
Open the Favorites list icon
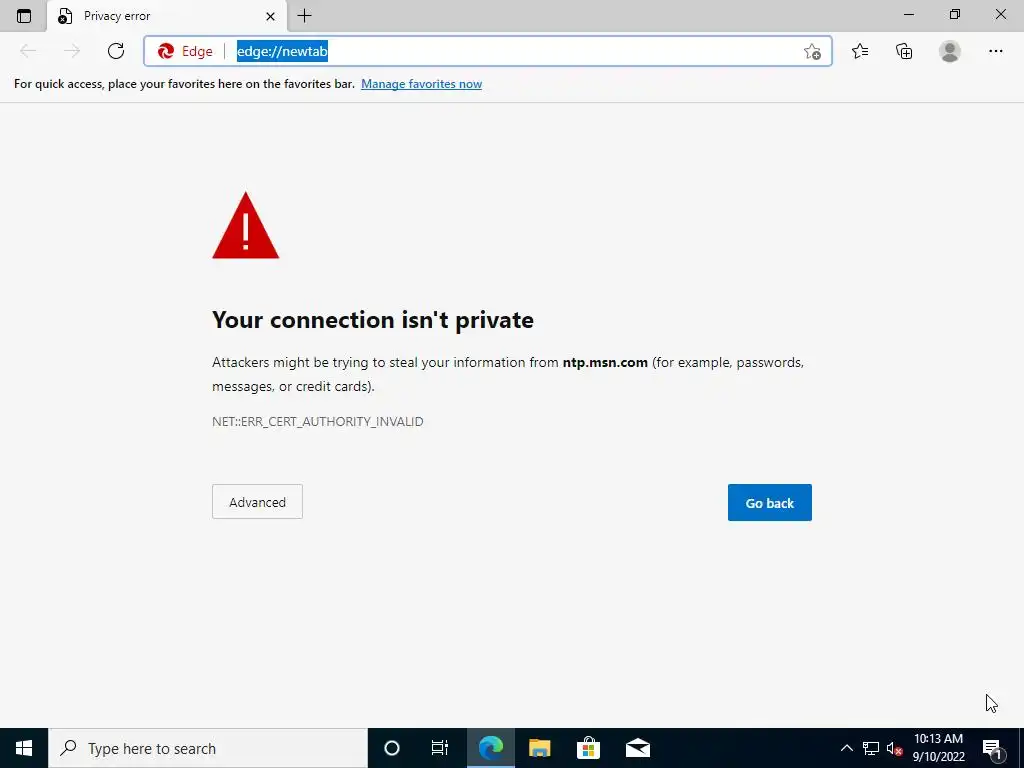tap(860, 51)
